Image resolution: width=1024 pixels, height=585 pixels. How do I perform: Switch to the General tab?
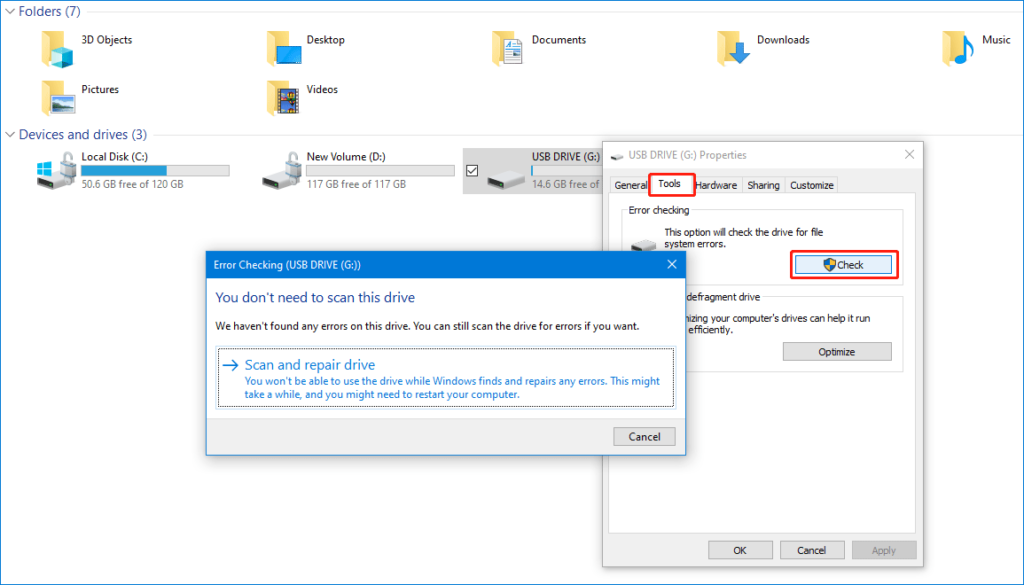coord(630,185)
